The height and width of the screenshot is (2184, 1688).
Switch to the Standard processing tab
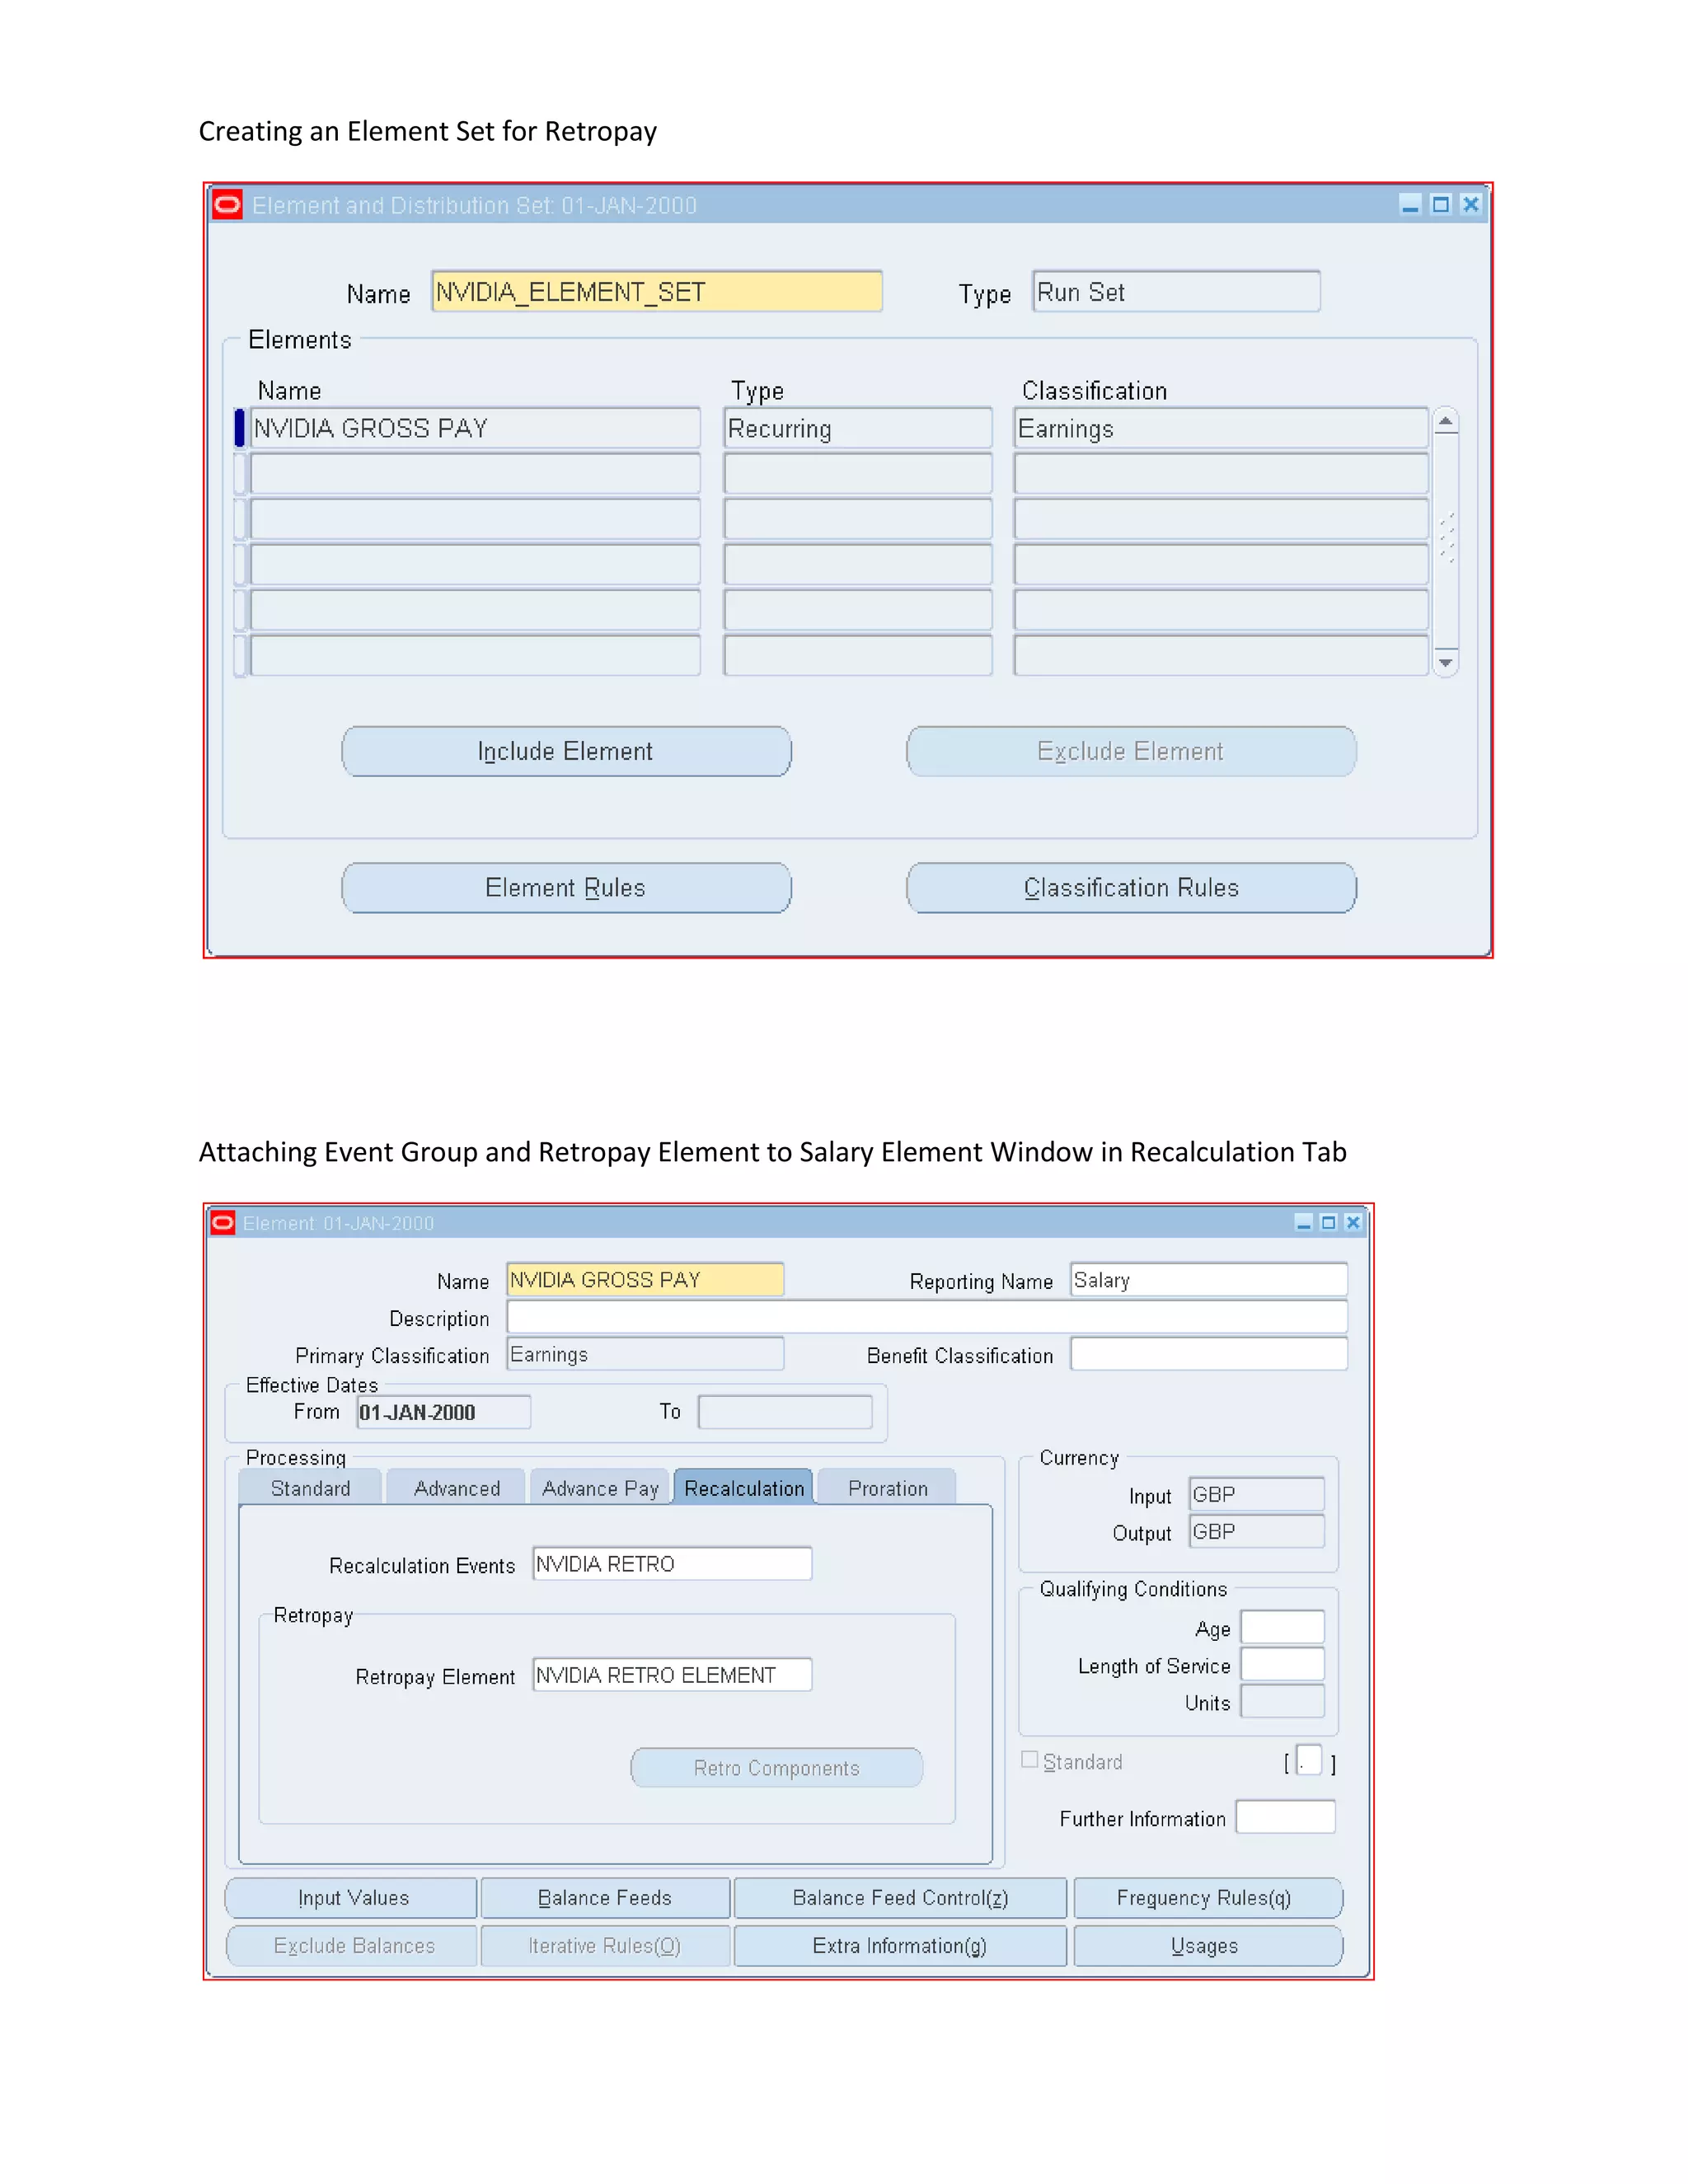coord(310,1488)
